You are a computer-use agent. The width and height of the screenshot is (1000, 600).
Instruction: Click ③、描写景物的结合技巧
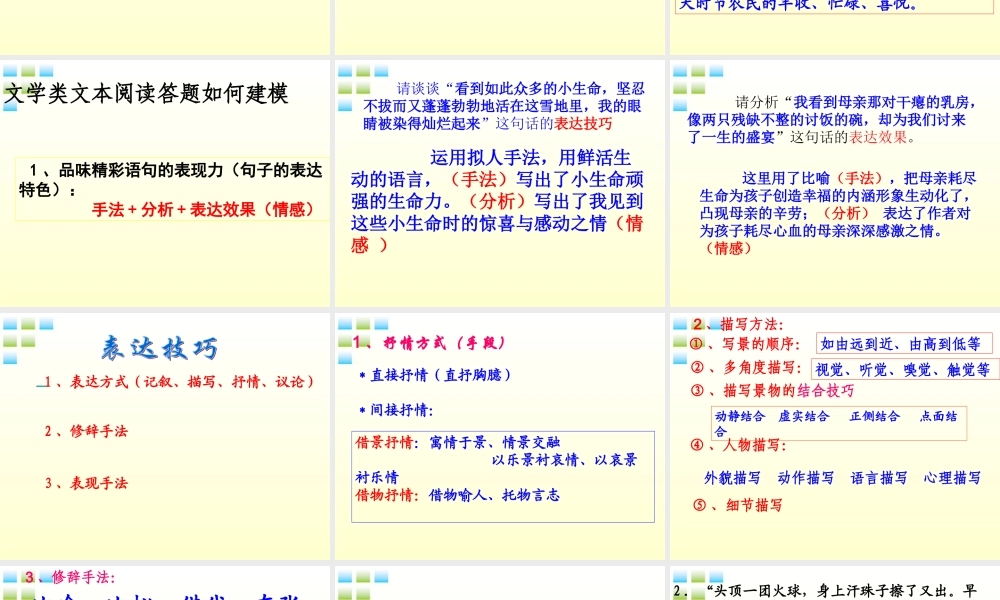pyautogui.click(x=772, y=390)
